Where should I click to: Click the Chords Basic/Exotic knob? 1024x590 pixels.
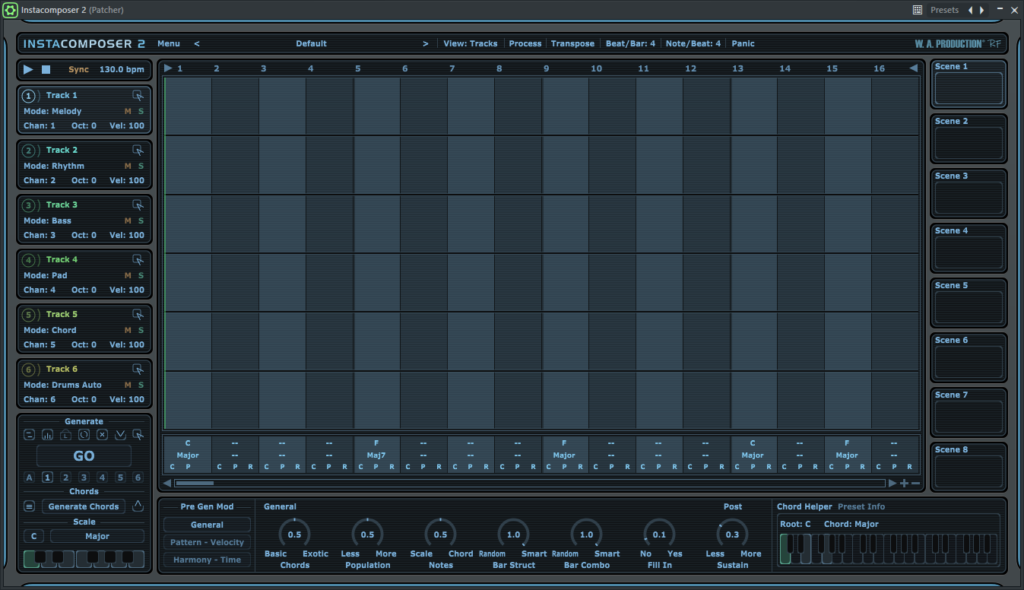coord(295,534)
